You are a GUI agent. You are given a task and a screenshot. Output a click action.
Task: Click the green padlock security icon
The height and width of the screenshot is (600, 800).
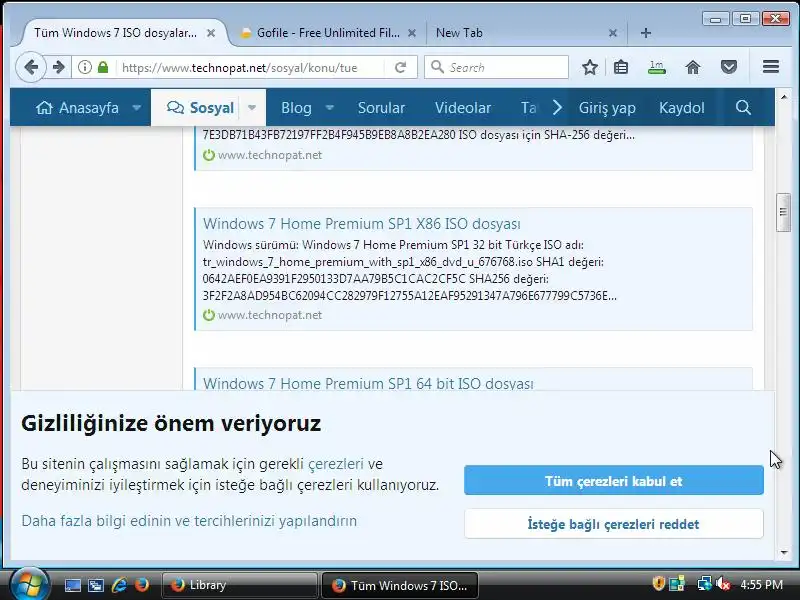tap(103, 67)
